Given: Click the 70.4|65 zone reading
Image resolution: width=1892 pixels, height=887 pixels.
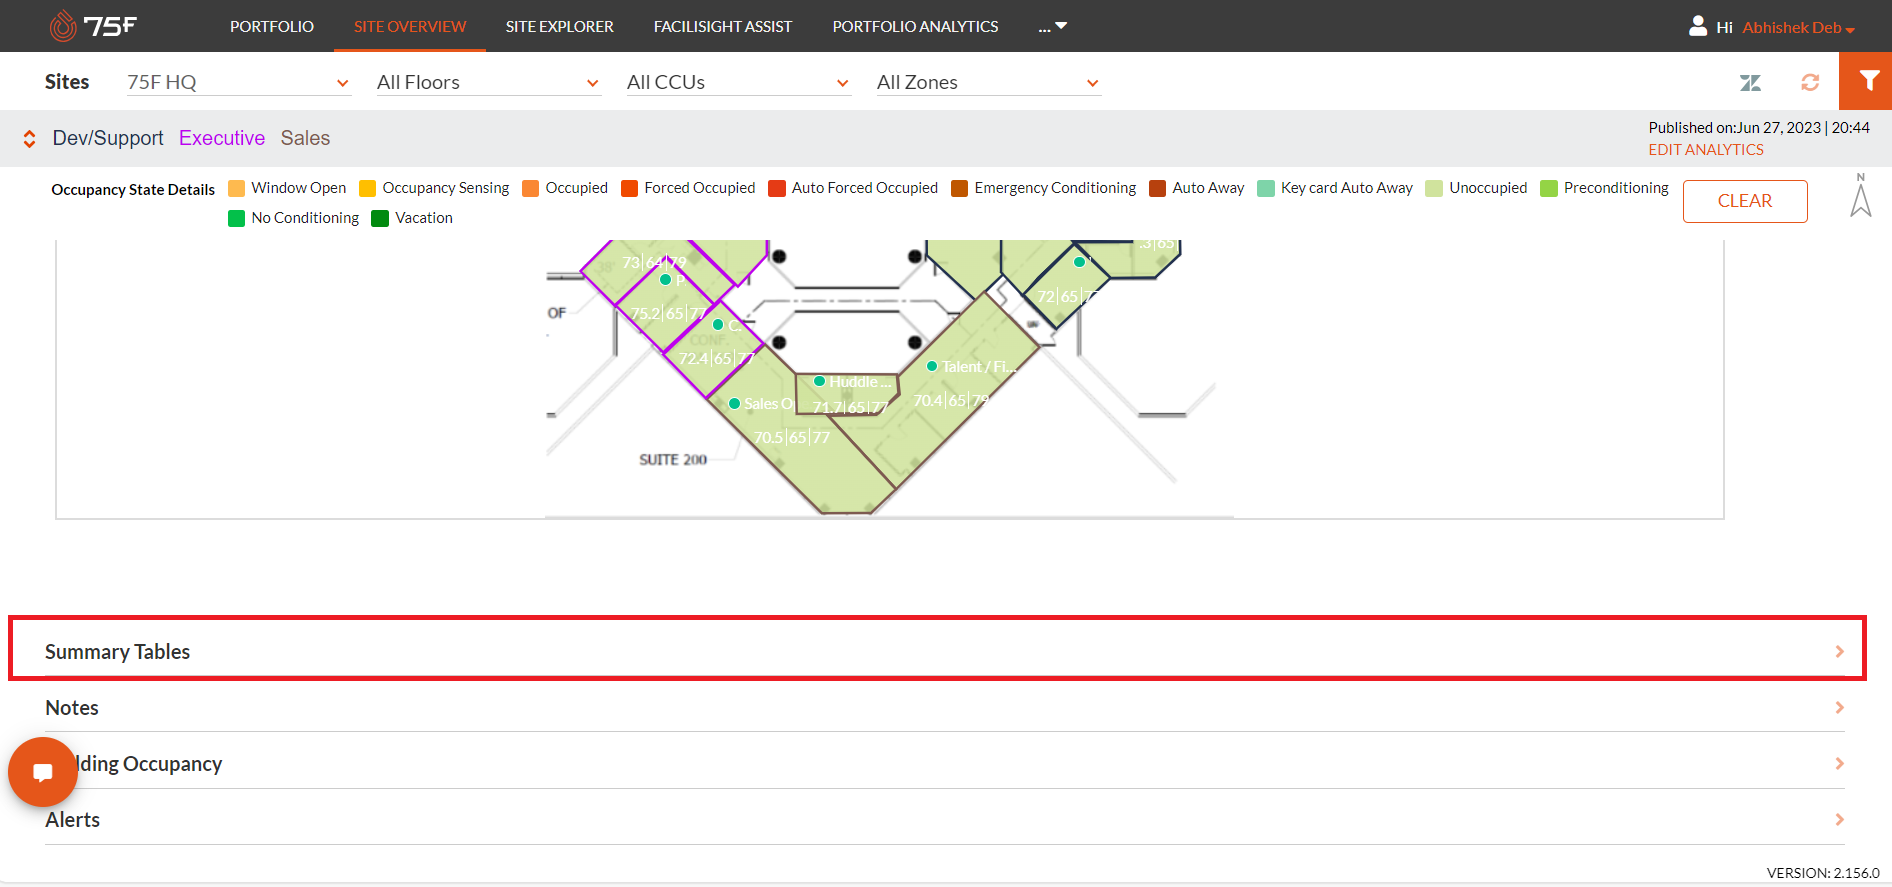Looking at the screenshot, I should [951, 400].
